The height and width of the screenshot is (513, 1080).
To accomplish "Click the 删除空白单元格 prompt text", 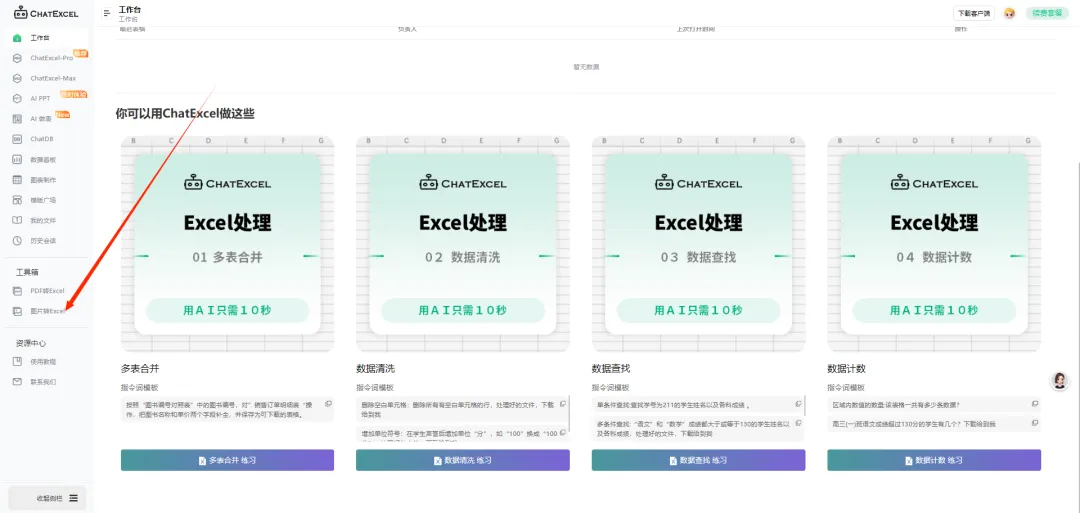I will (x=458, y=410).
